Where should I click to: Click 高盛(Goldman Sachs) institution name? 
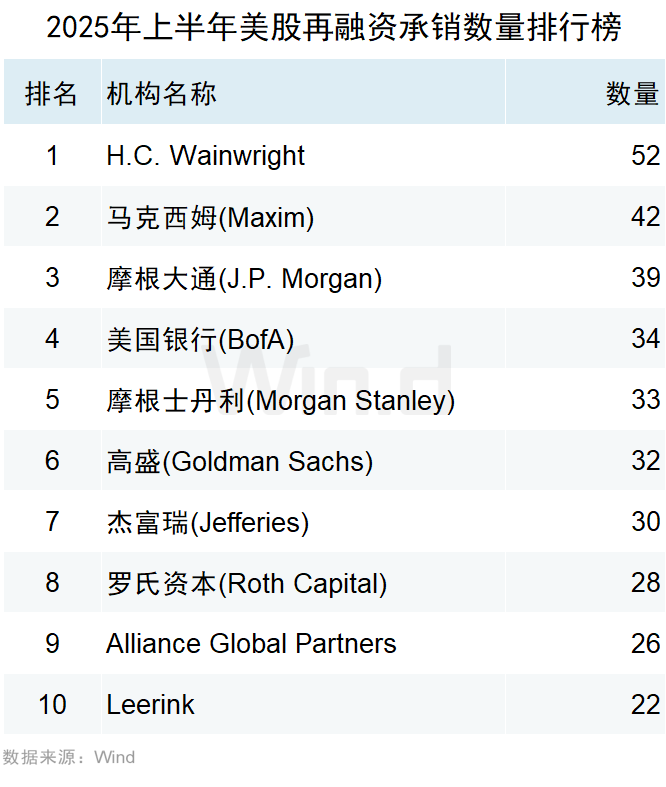(239, 461)
